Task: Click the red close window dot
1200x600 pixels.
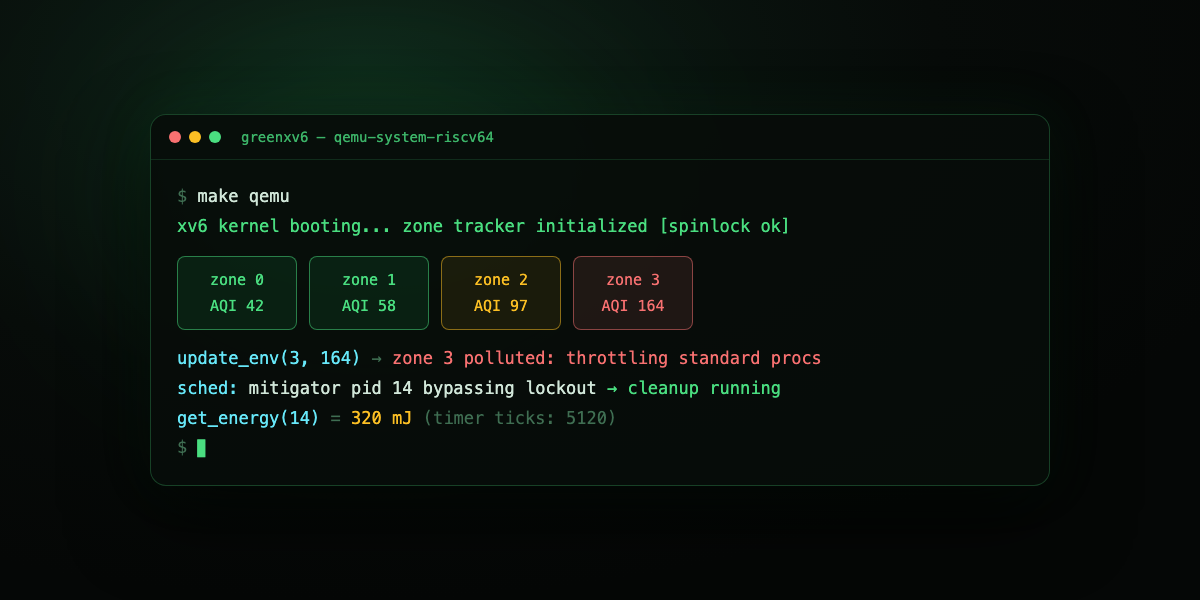Action: tap(175, 137)
